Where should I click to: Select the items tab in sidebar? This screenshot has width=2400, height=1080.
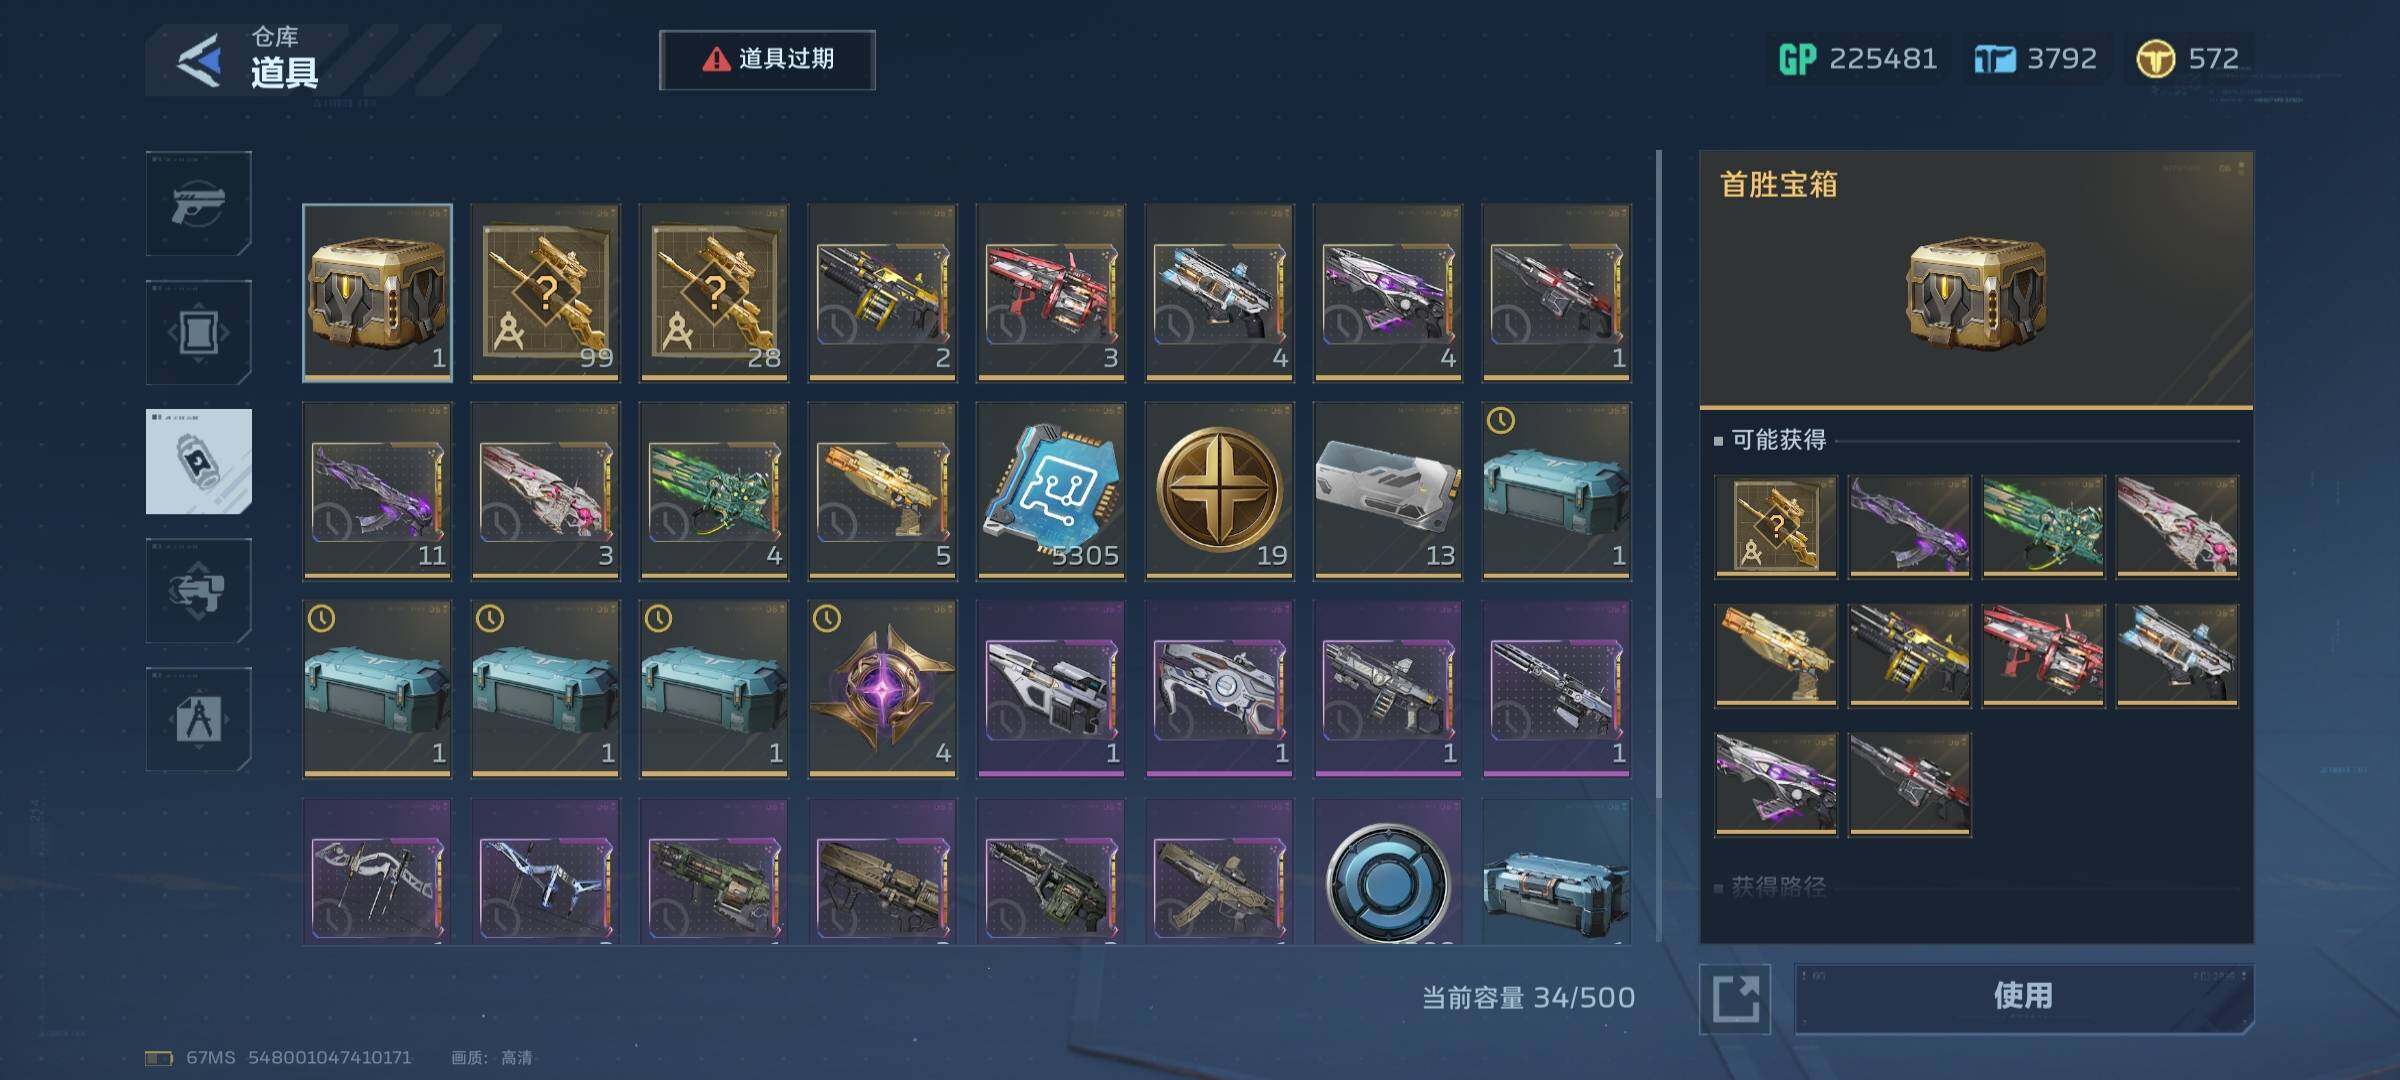click(199, 461)
